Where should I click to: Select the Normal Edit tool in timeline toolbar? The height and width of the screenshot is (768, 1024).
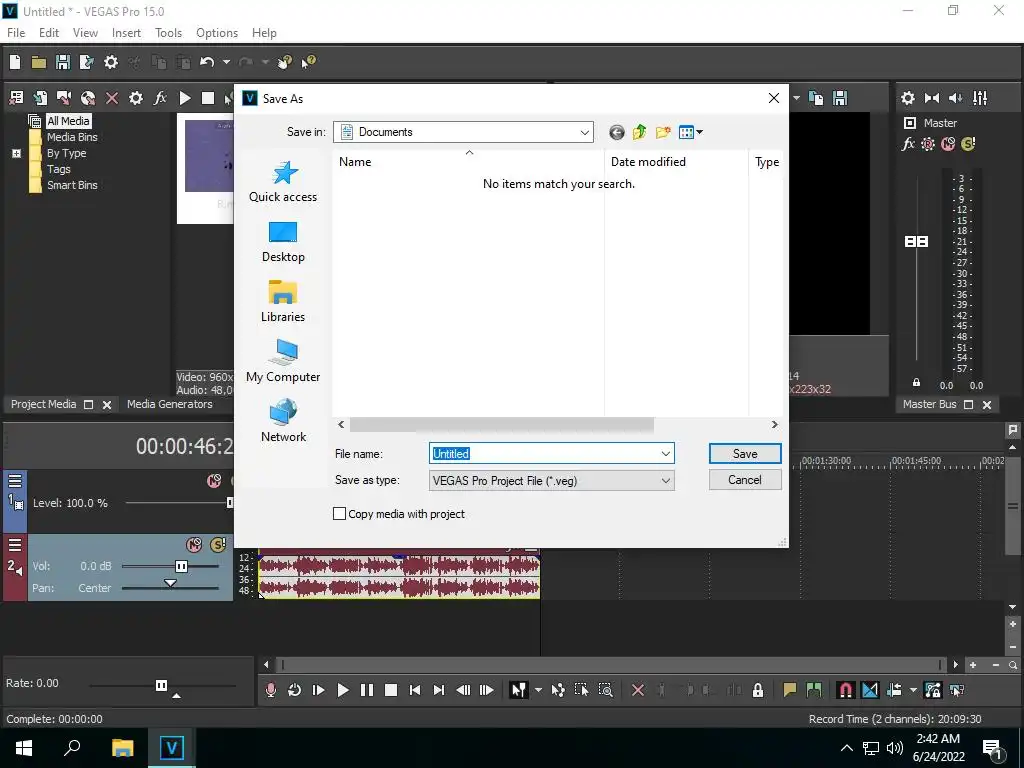click(x=518, y=690)
